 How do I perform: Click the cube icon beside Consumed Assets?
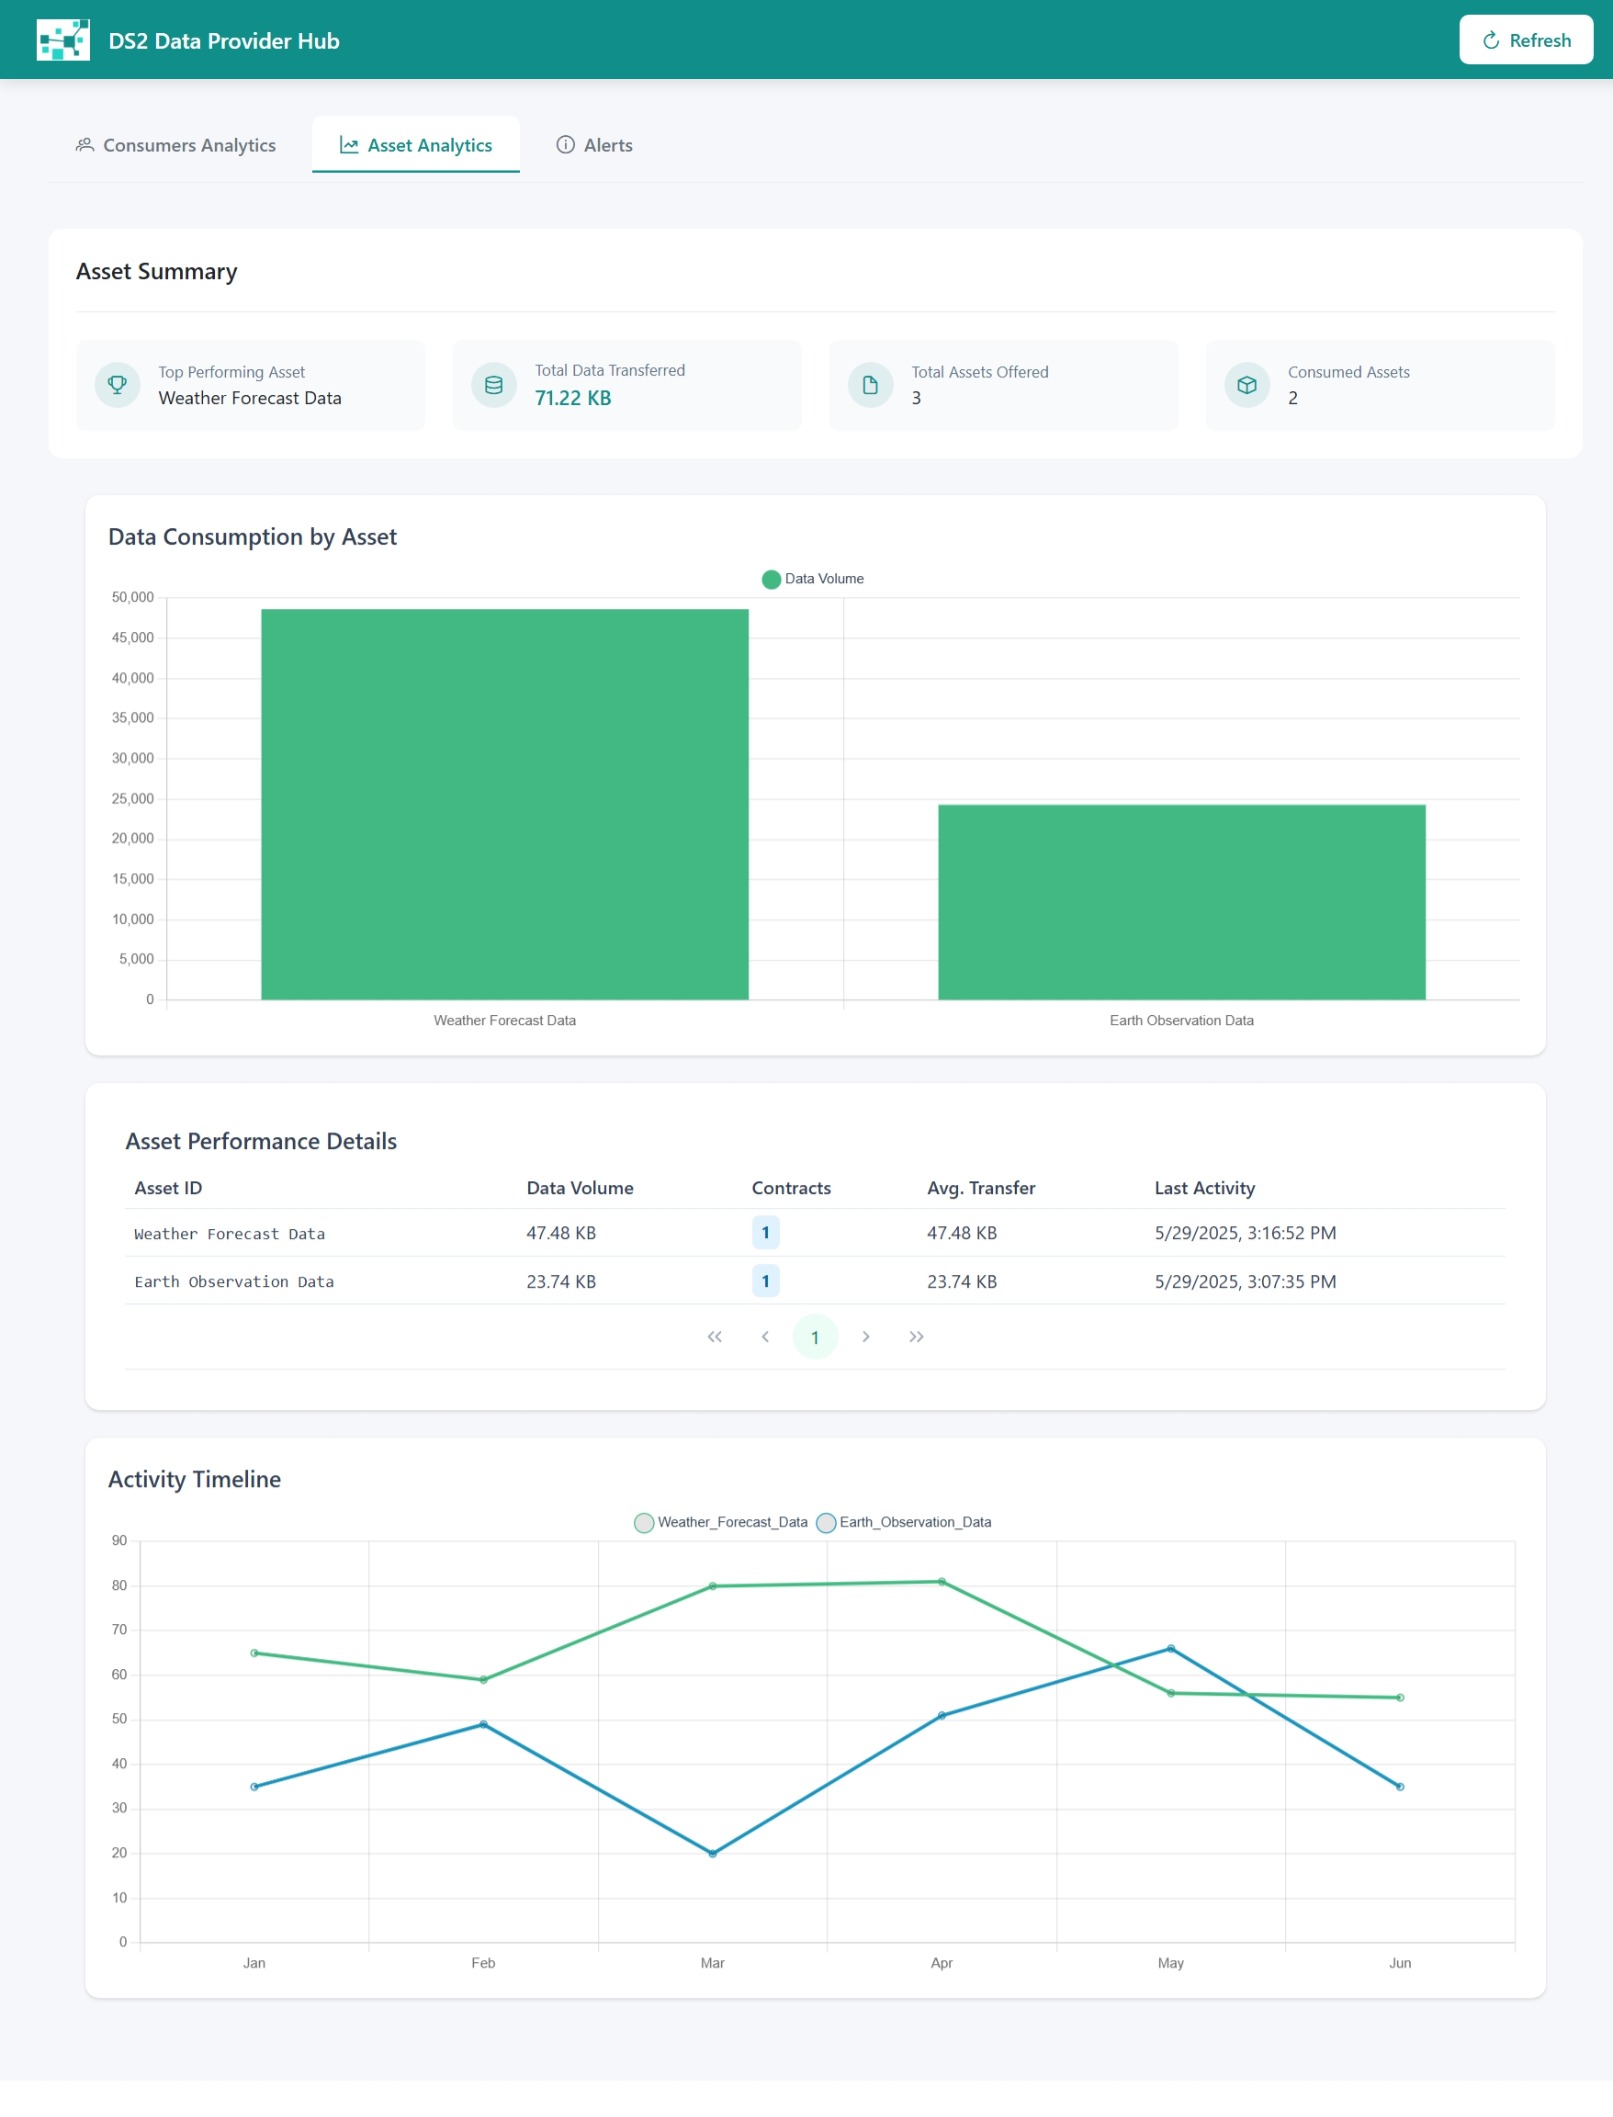1246,385
